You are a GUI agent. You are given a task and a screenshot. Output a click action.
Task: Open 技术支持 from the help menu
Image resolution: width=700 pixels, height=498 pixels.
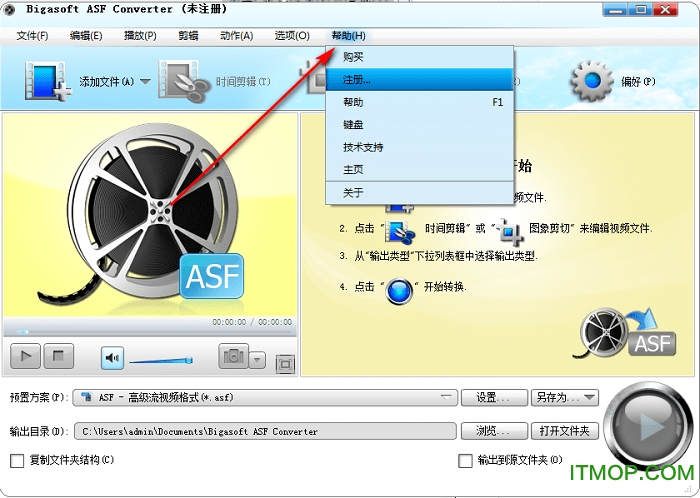[x=420, y=147]
